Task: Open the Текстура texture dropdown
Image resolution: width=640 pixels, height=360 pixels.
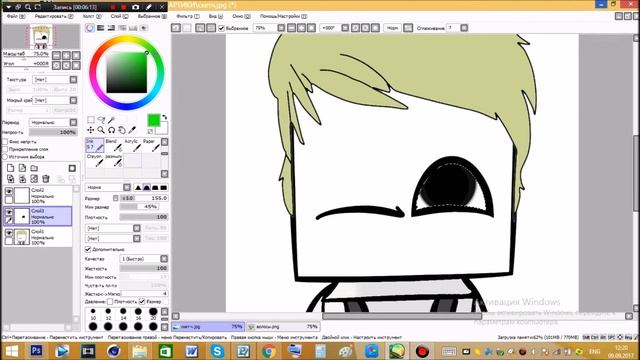Action: [x=55, y=79]
